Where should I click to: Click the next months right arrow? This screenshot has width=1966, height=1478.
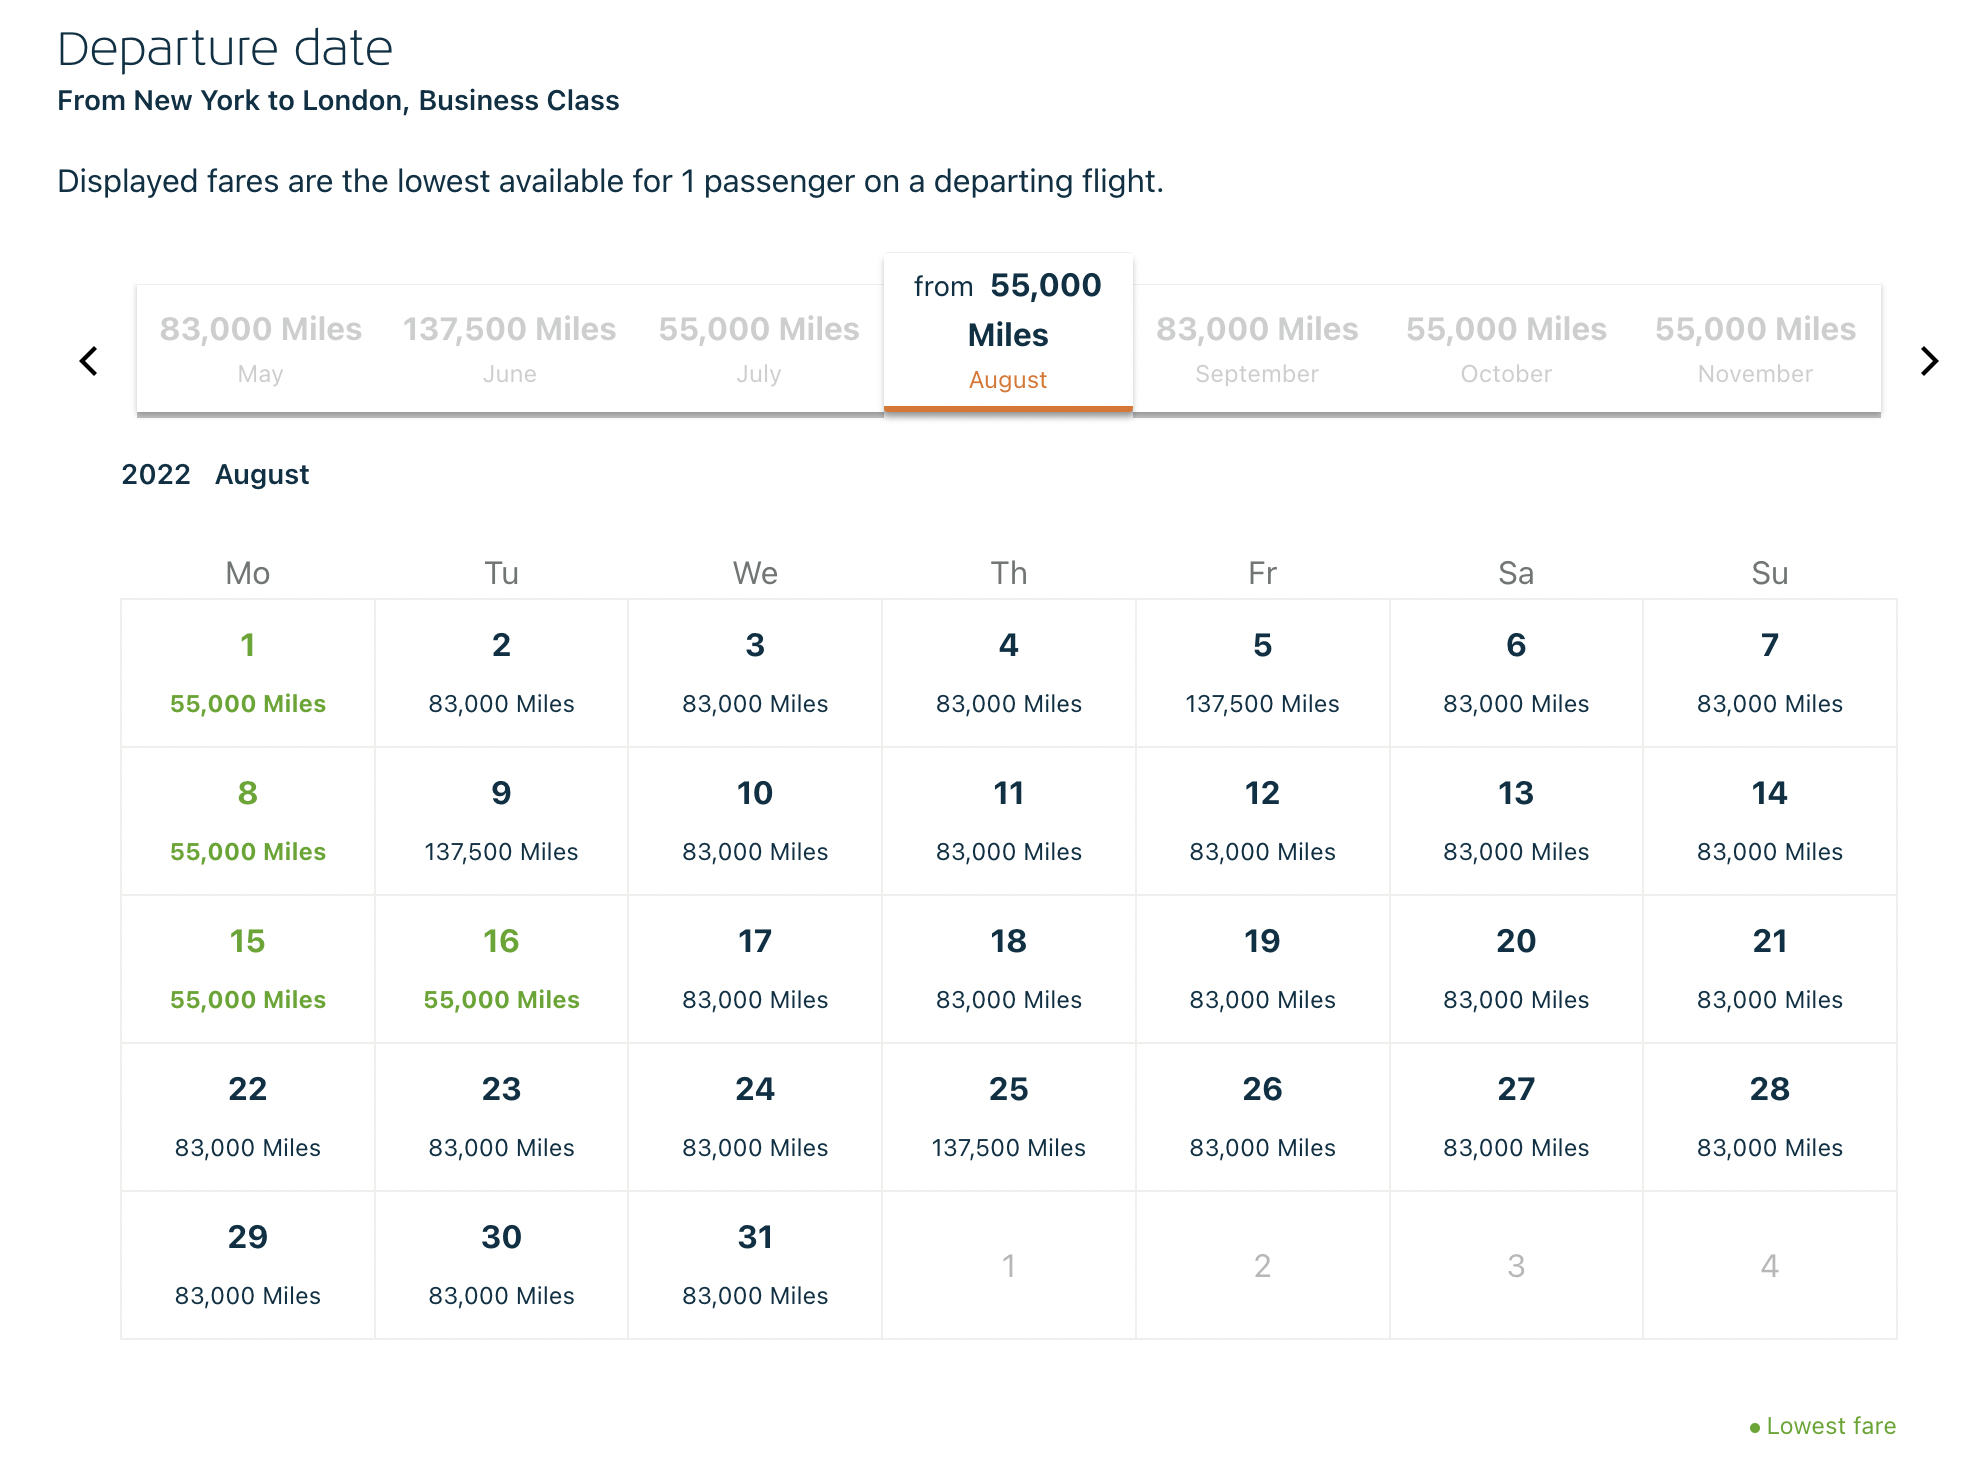point(1929,361)
